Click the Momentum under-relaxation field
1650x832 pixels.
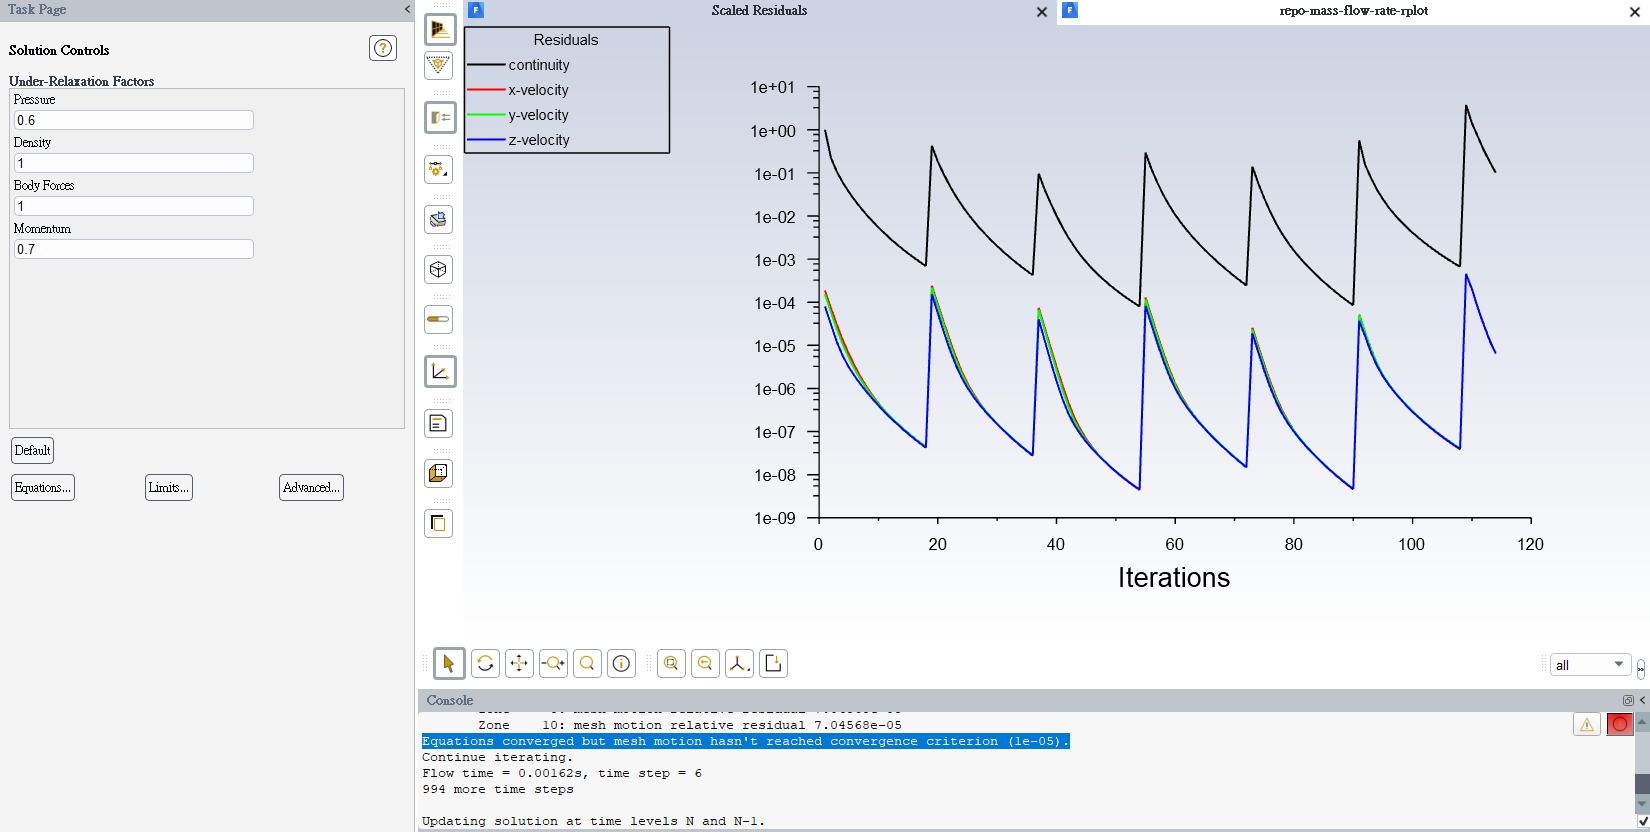coord(134,249)
